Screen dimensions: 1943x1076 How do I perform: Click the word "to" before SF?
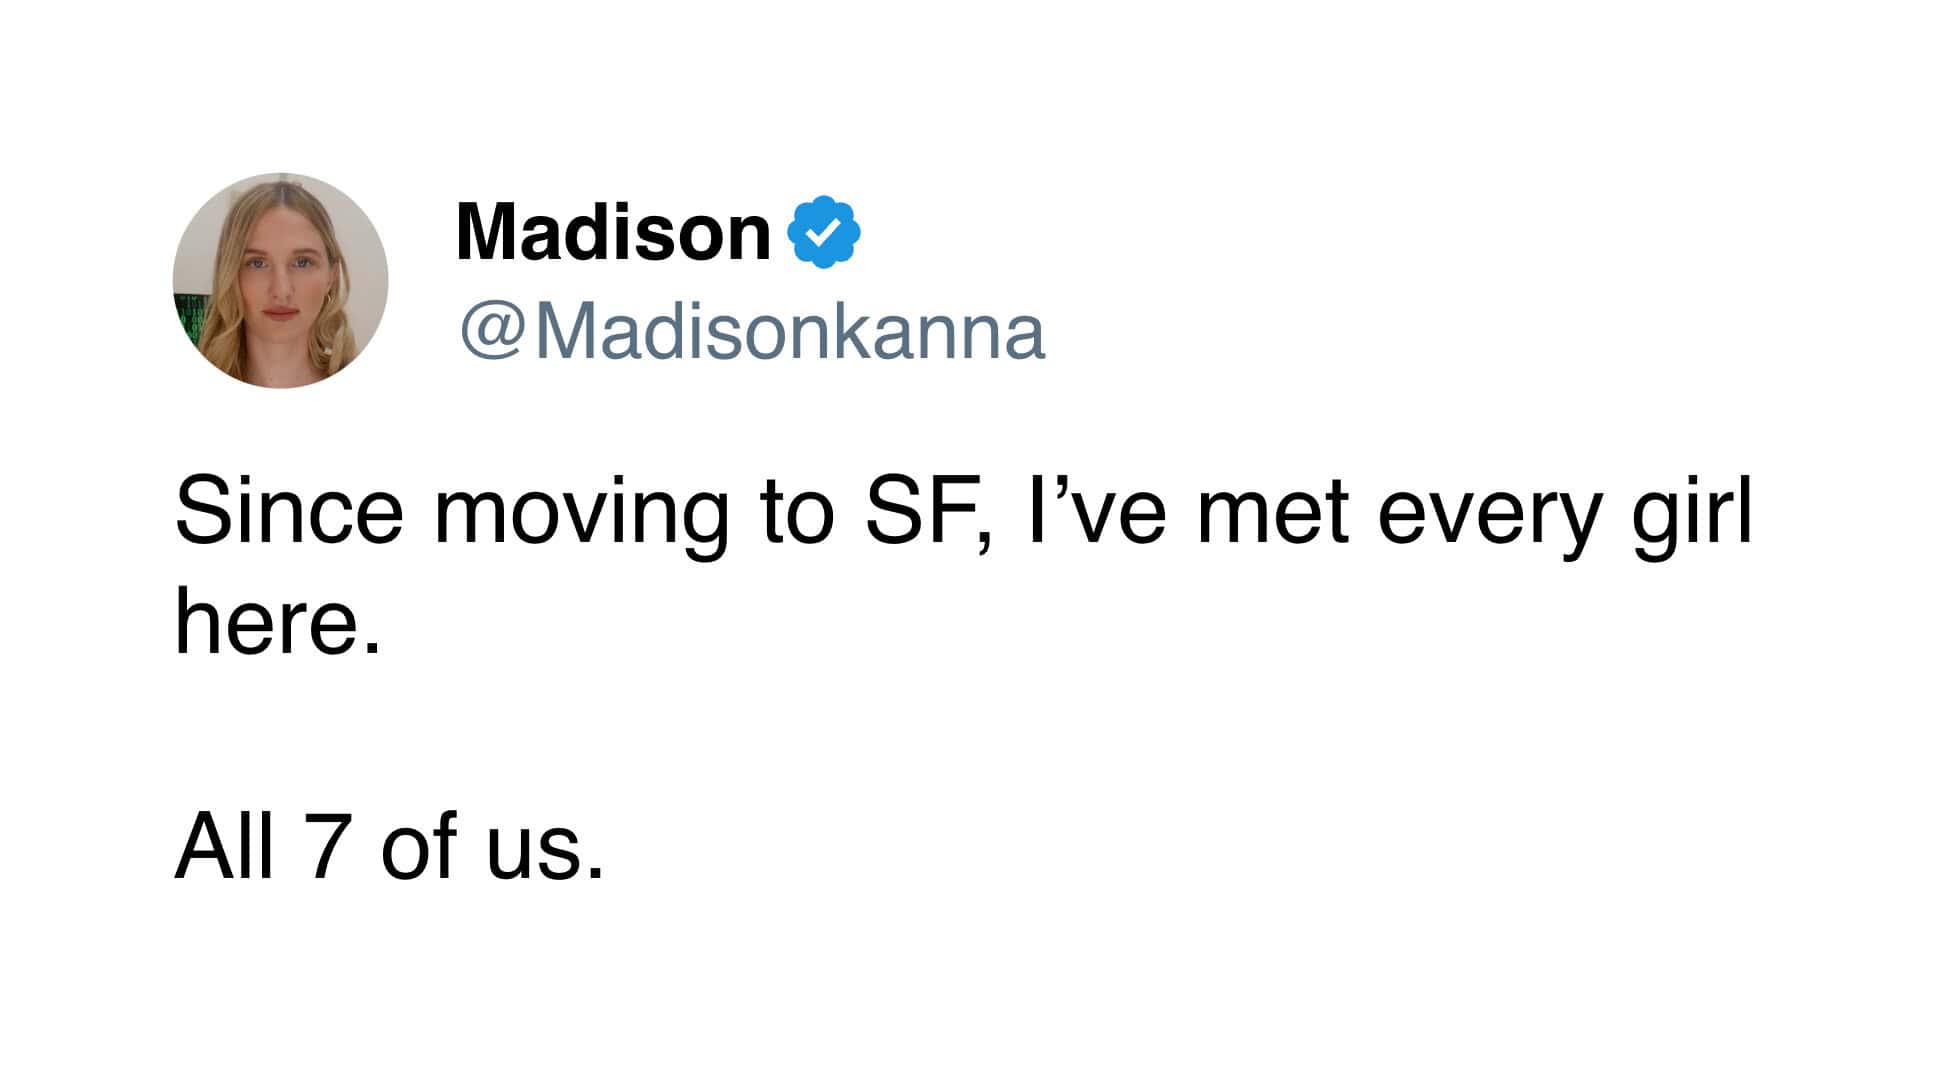coord(796,512)
